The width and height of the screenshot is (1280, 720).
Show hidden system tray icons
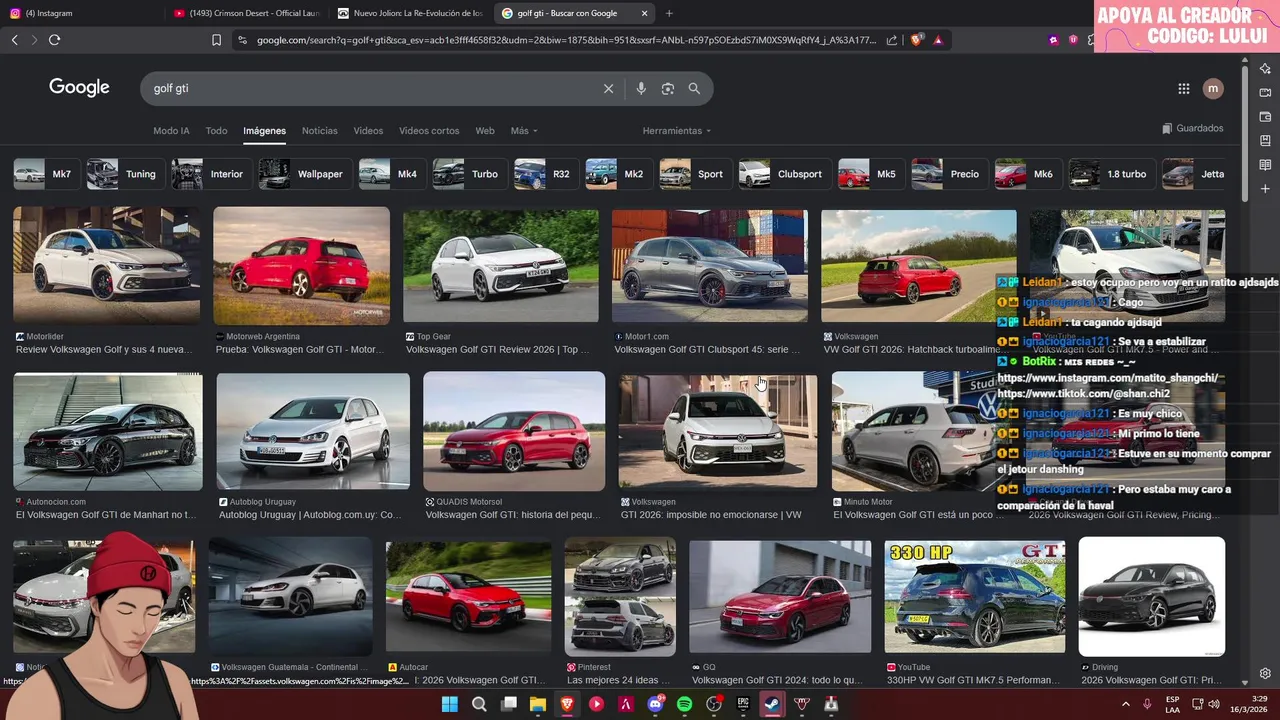coord(1125,704)
